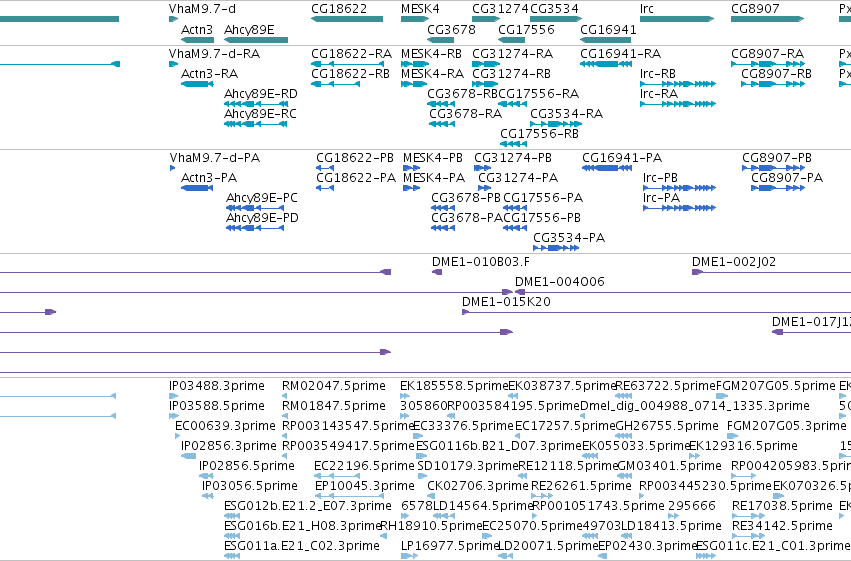The height and width of the screenshot is (561, 851).
Task: Click the ESG012b.E21.2_E07.3prime EST label
Action: point(307,506)
